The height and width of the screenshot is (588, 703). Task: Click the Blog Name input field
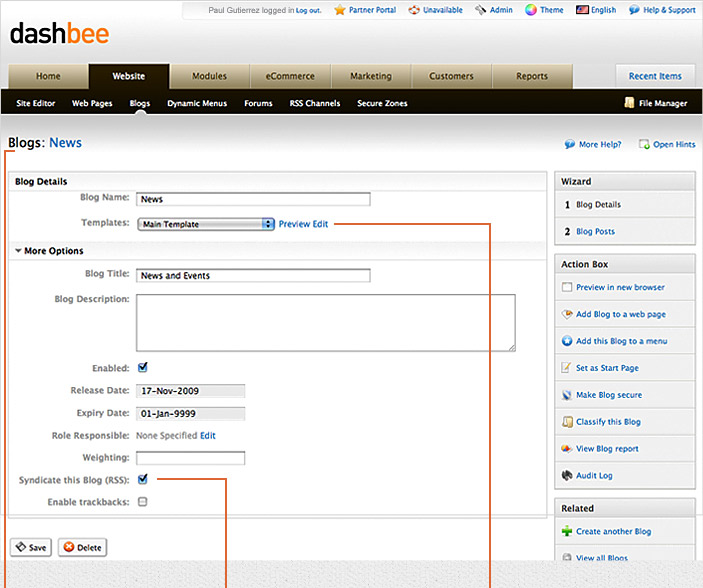[x=253, y=199]
